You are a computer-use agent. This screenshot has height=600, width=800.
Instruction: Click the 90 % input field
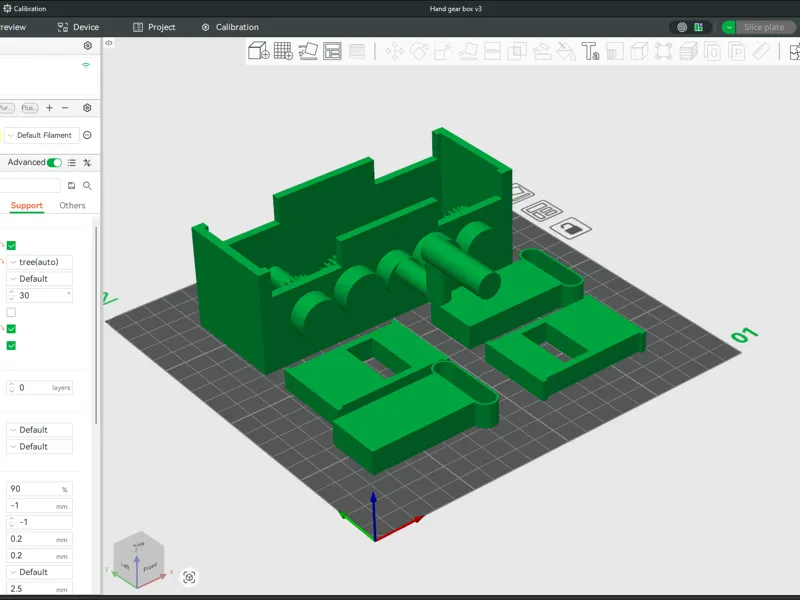pyautogui.click(x=39, y=489)
